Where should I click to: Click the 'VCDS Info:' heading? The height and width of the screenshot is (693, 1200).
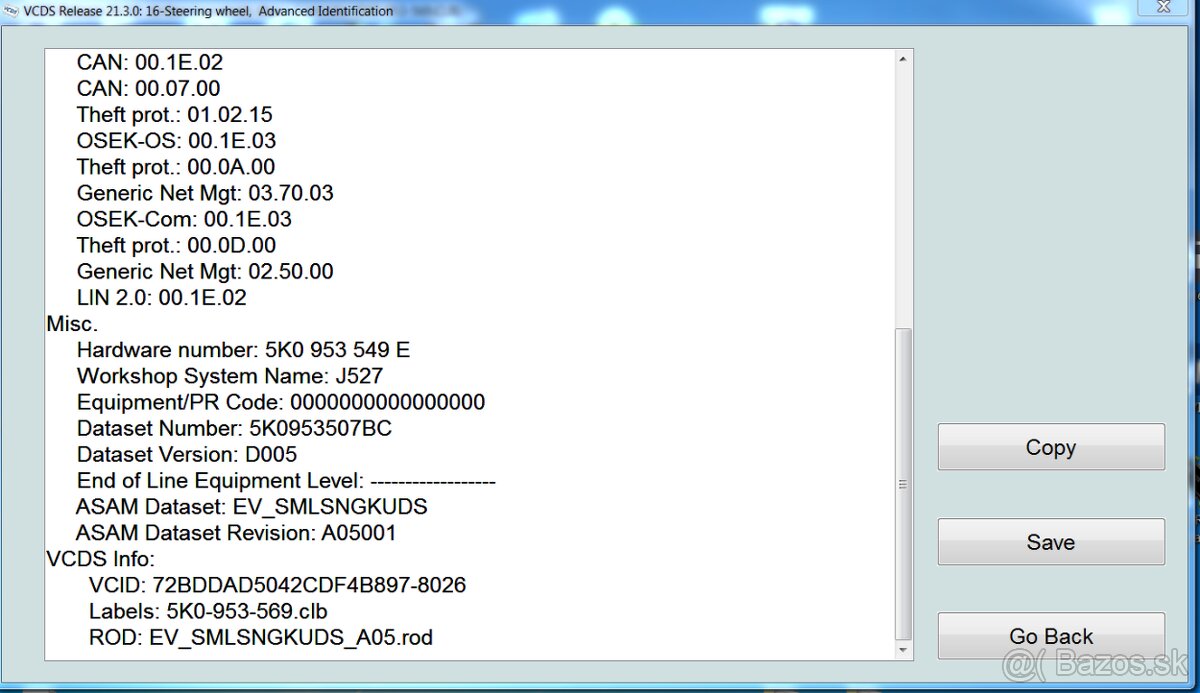click(101, 559)
